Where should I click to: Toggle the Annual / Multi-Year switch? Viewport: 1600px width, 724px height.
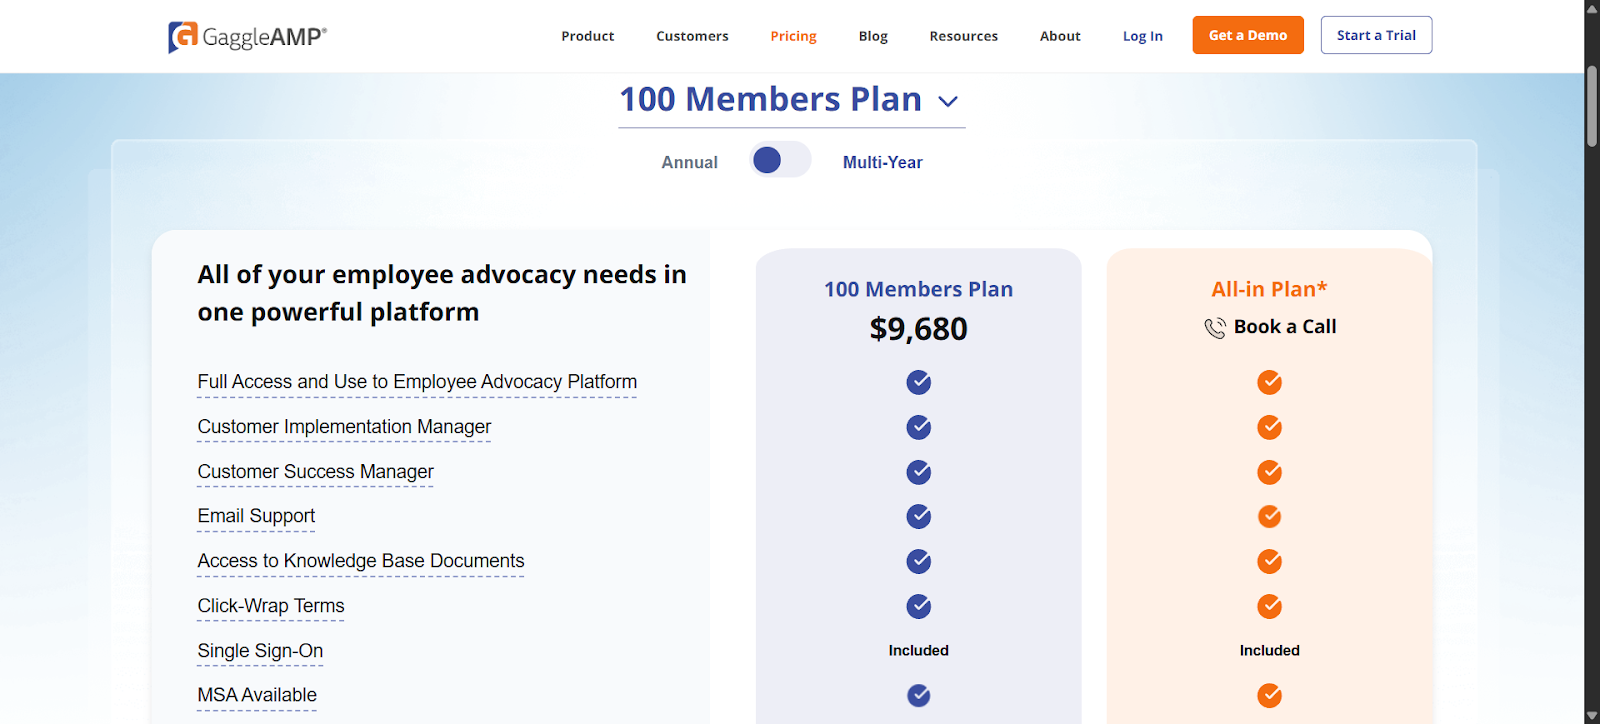click(x=781, y=160)
